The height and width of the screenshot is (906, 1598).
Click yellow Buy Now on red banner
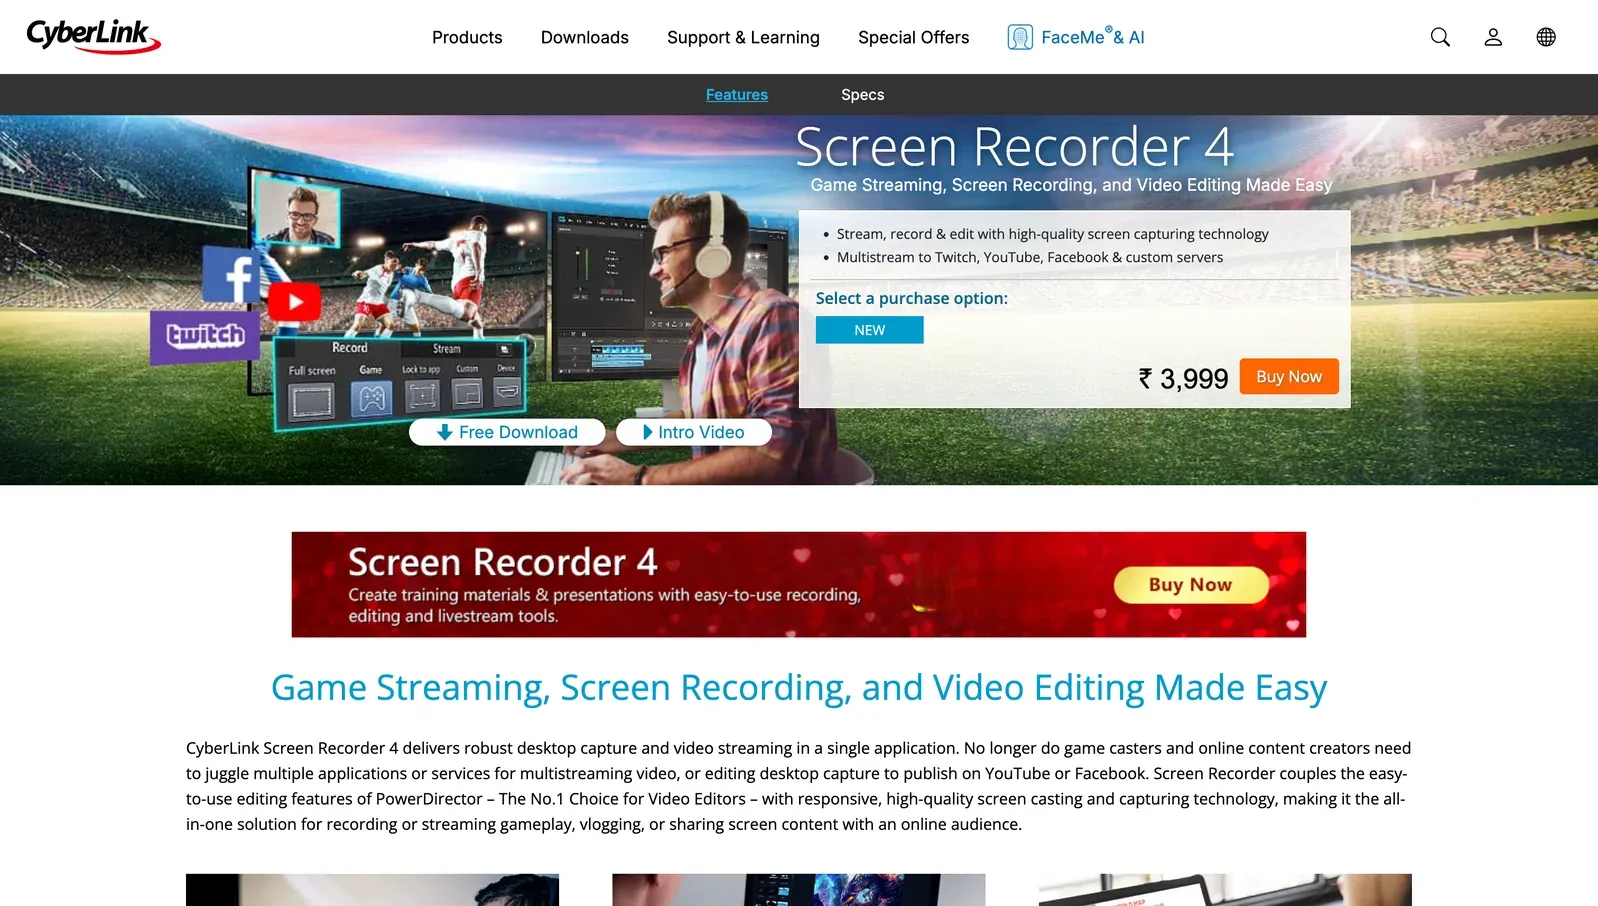[1191, 585]
